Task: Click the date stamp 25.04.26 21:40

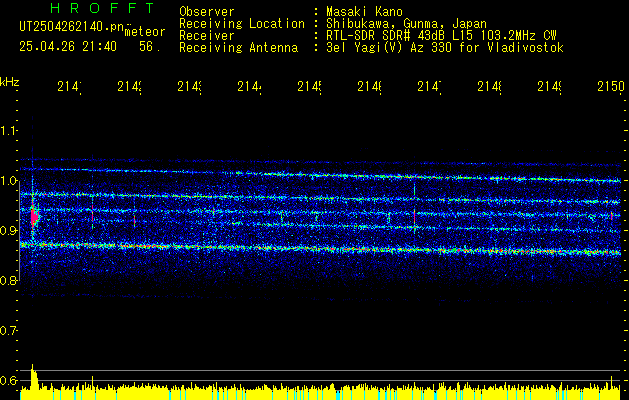Action: point(68,47)
